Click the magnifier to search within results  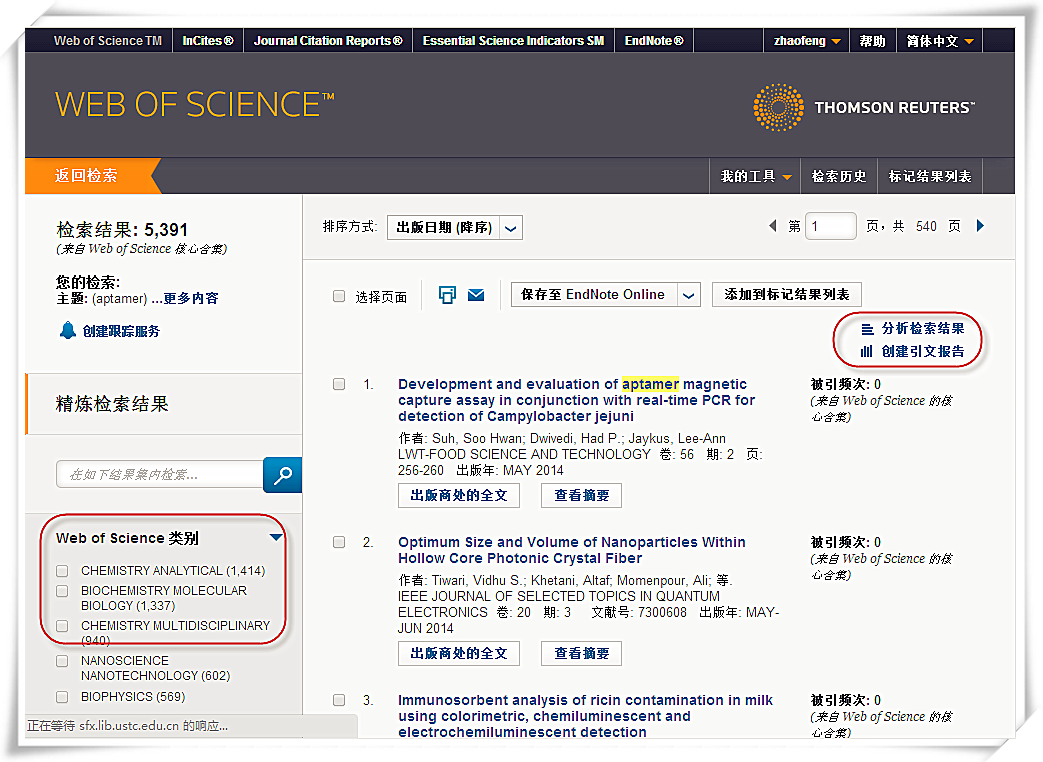(x=282, y=475)
